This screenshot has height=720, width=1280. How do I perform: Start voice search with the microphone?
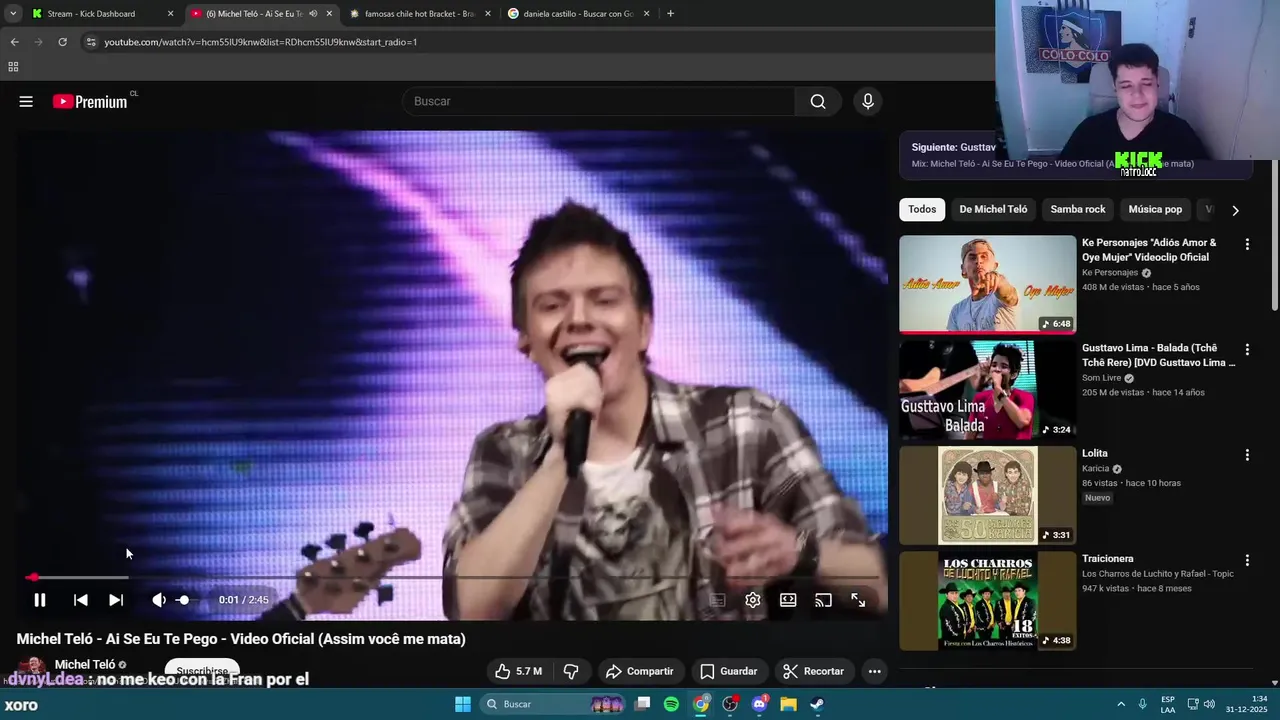point(867,101)
